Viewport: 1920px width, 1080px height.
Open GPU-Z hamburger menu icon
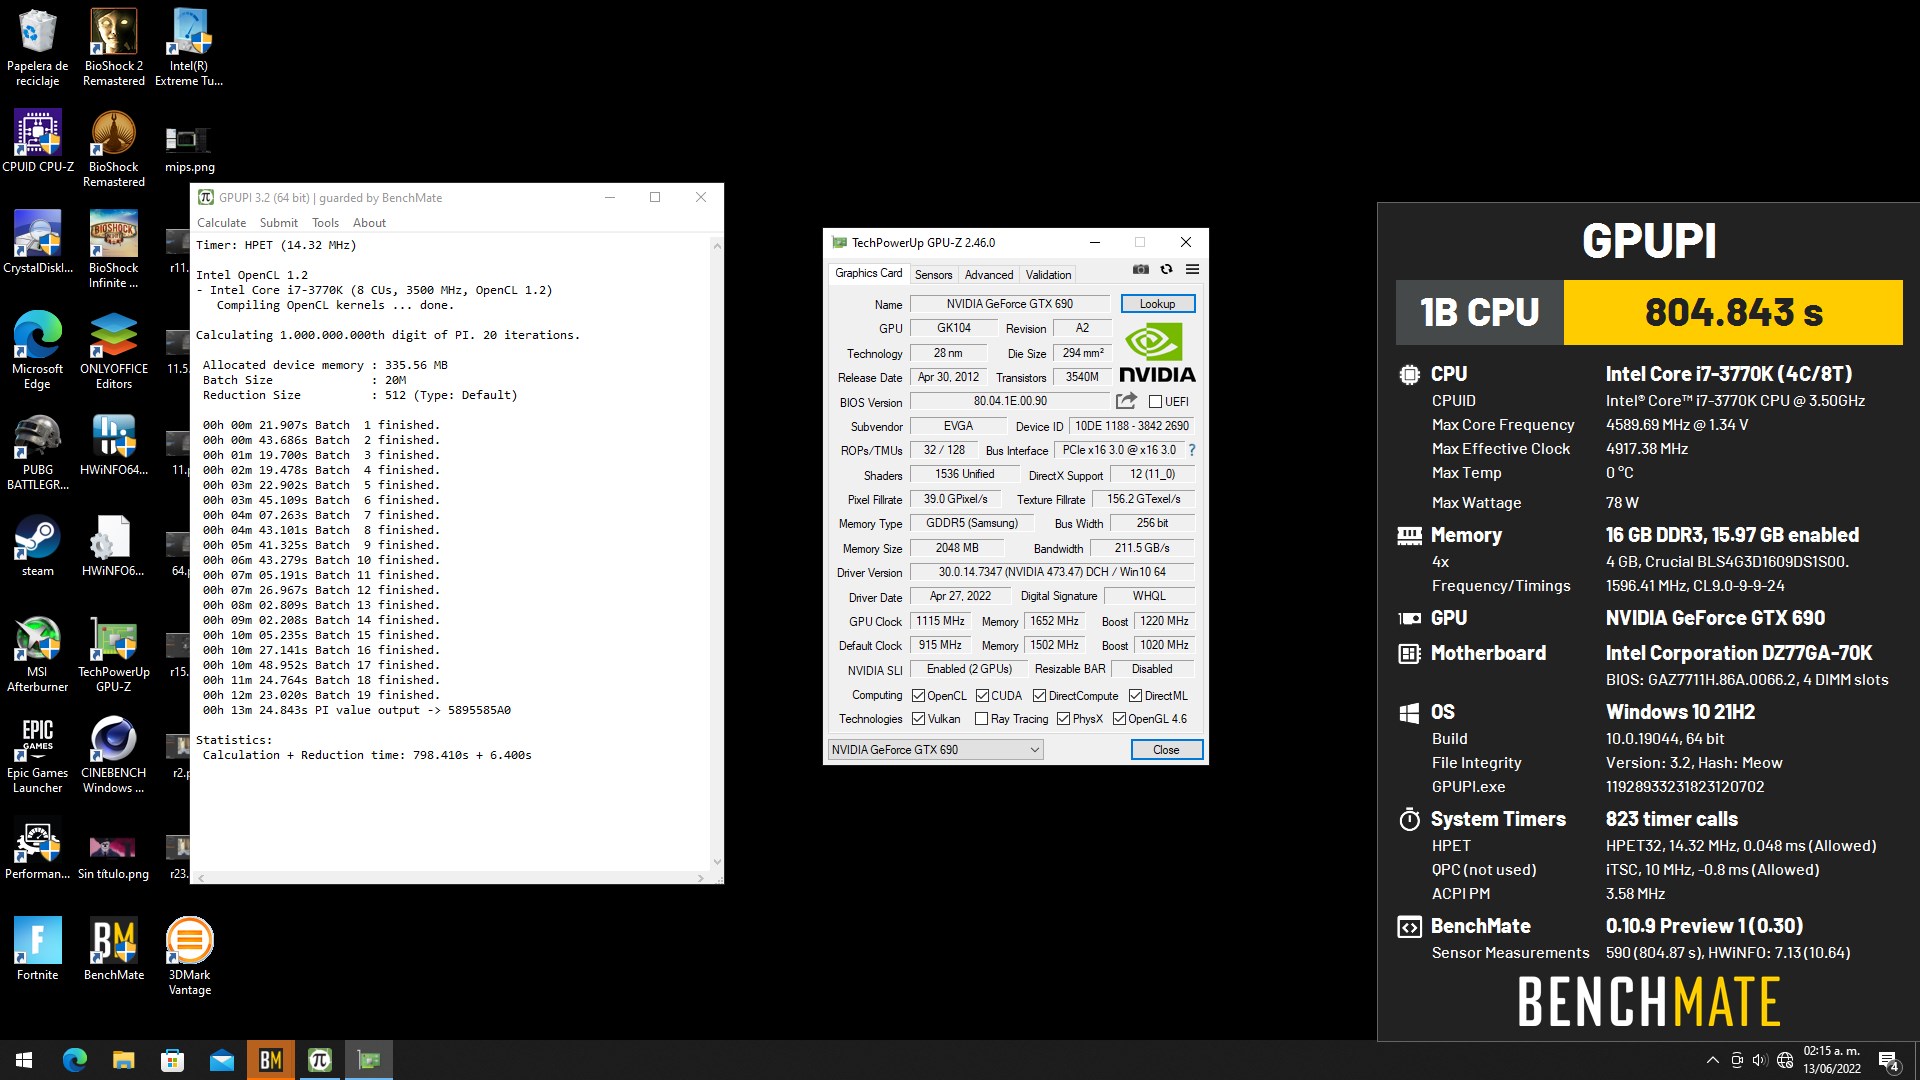1192,269
